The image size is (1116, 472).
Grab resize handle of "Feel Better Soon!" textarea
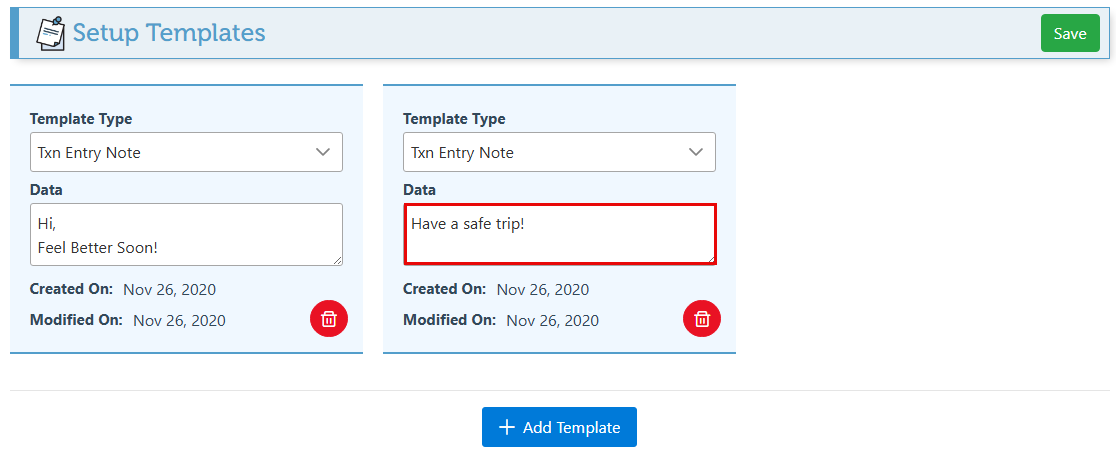[337, 260]
